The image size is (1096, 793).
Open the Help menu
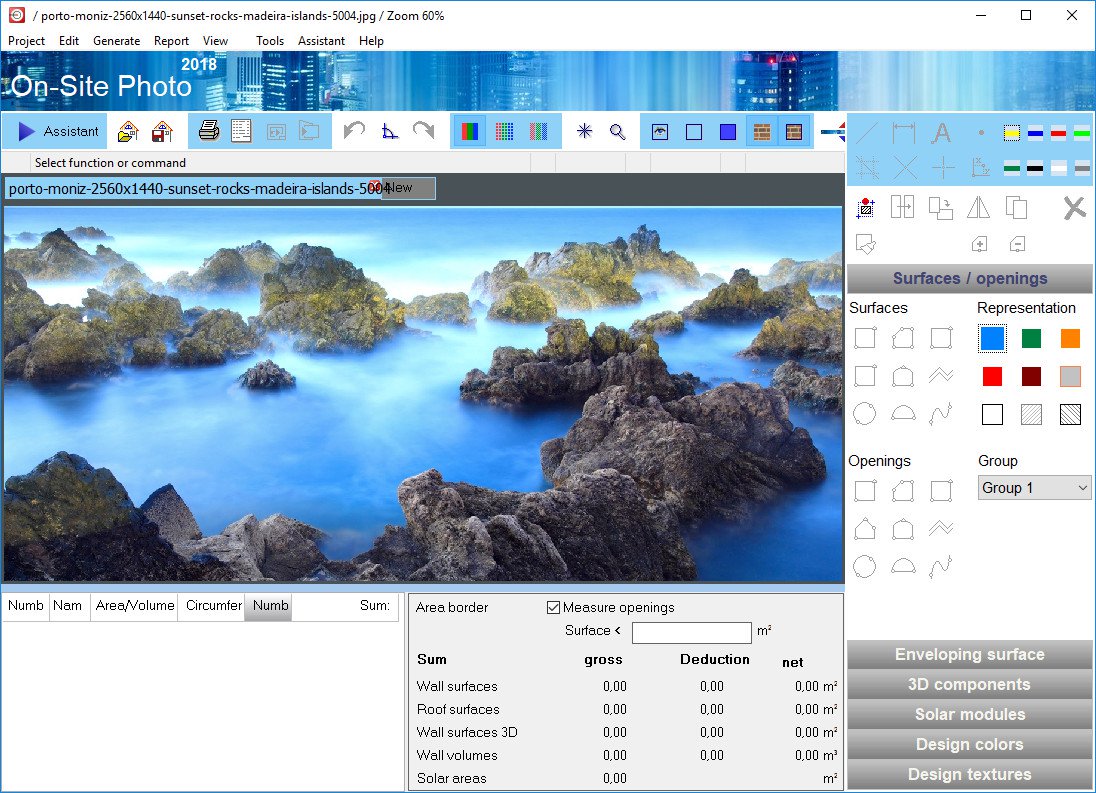[x=371, y=41]
